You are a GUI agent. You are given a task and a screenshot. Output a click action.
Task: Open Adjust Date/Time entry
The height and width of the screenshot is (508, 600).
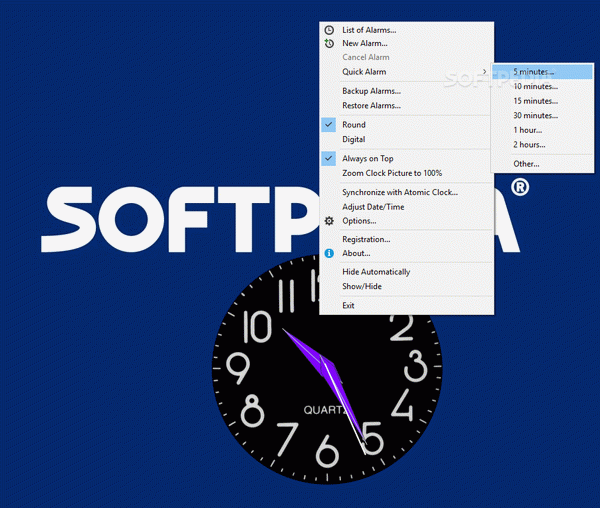[x=373, y=207]
